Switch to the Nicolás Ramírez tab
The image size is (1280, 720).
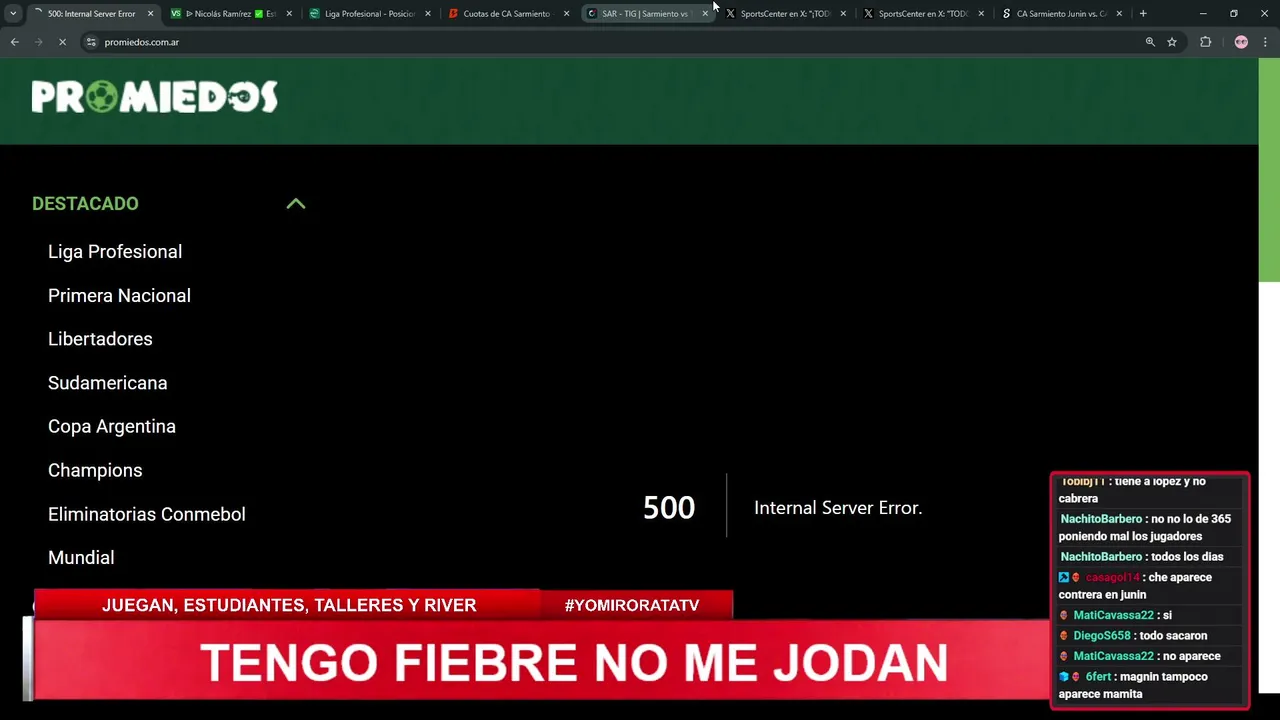pos(230,14)
